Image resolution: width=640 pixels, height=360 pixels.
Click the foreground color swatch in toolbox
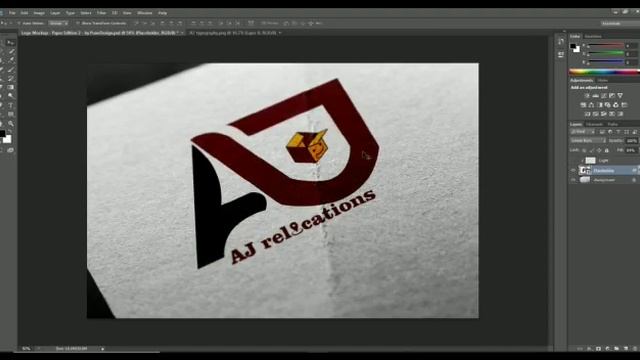(x=2, y=133)
